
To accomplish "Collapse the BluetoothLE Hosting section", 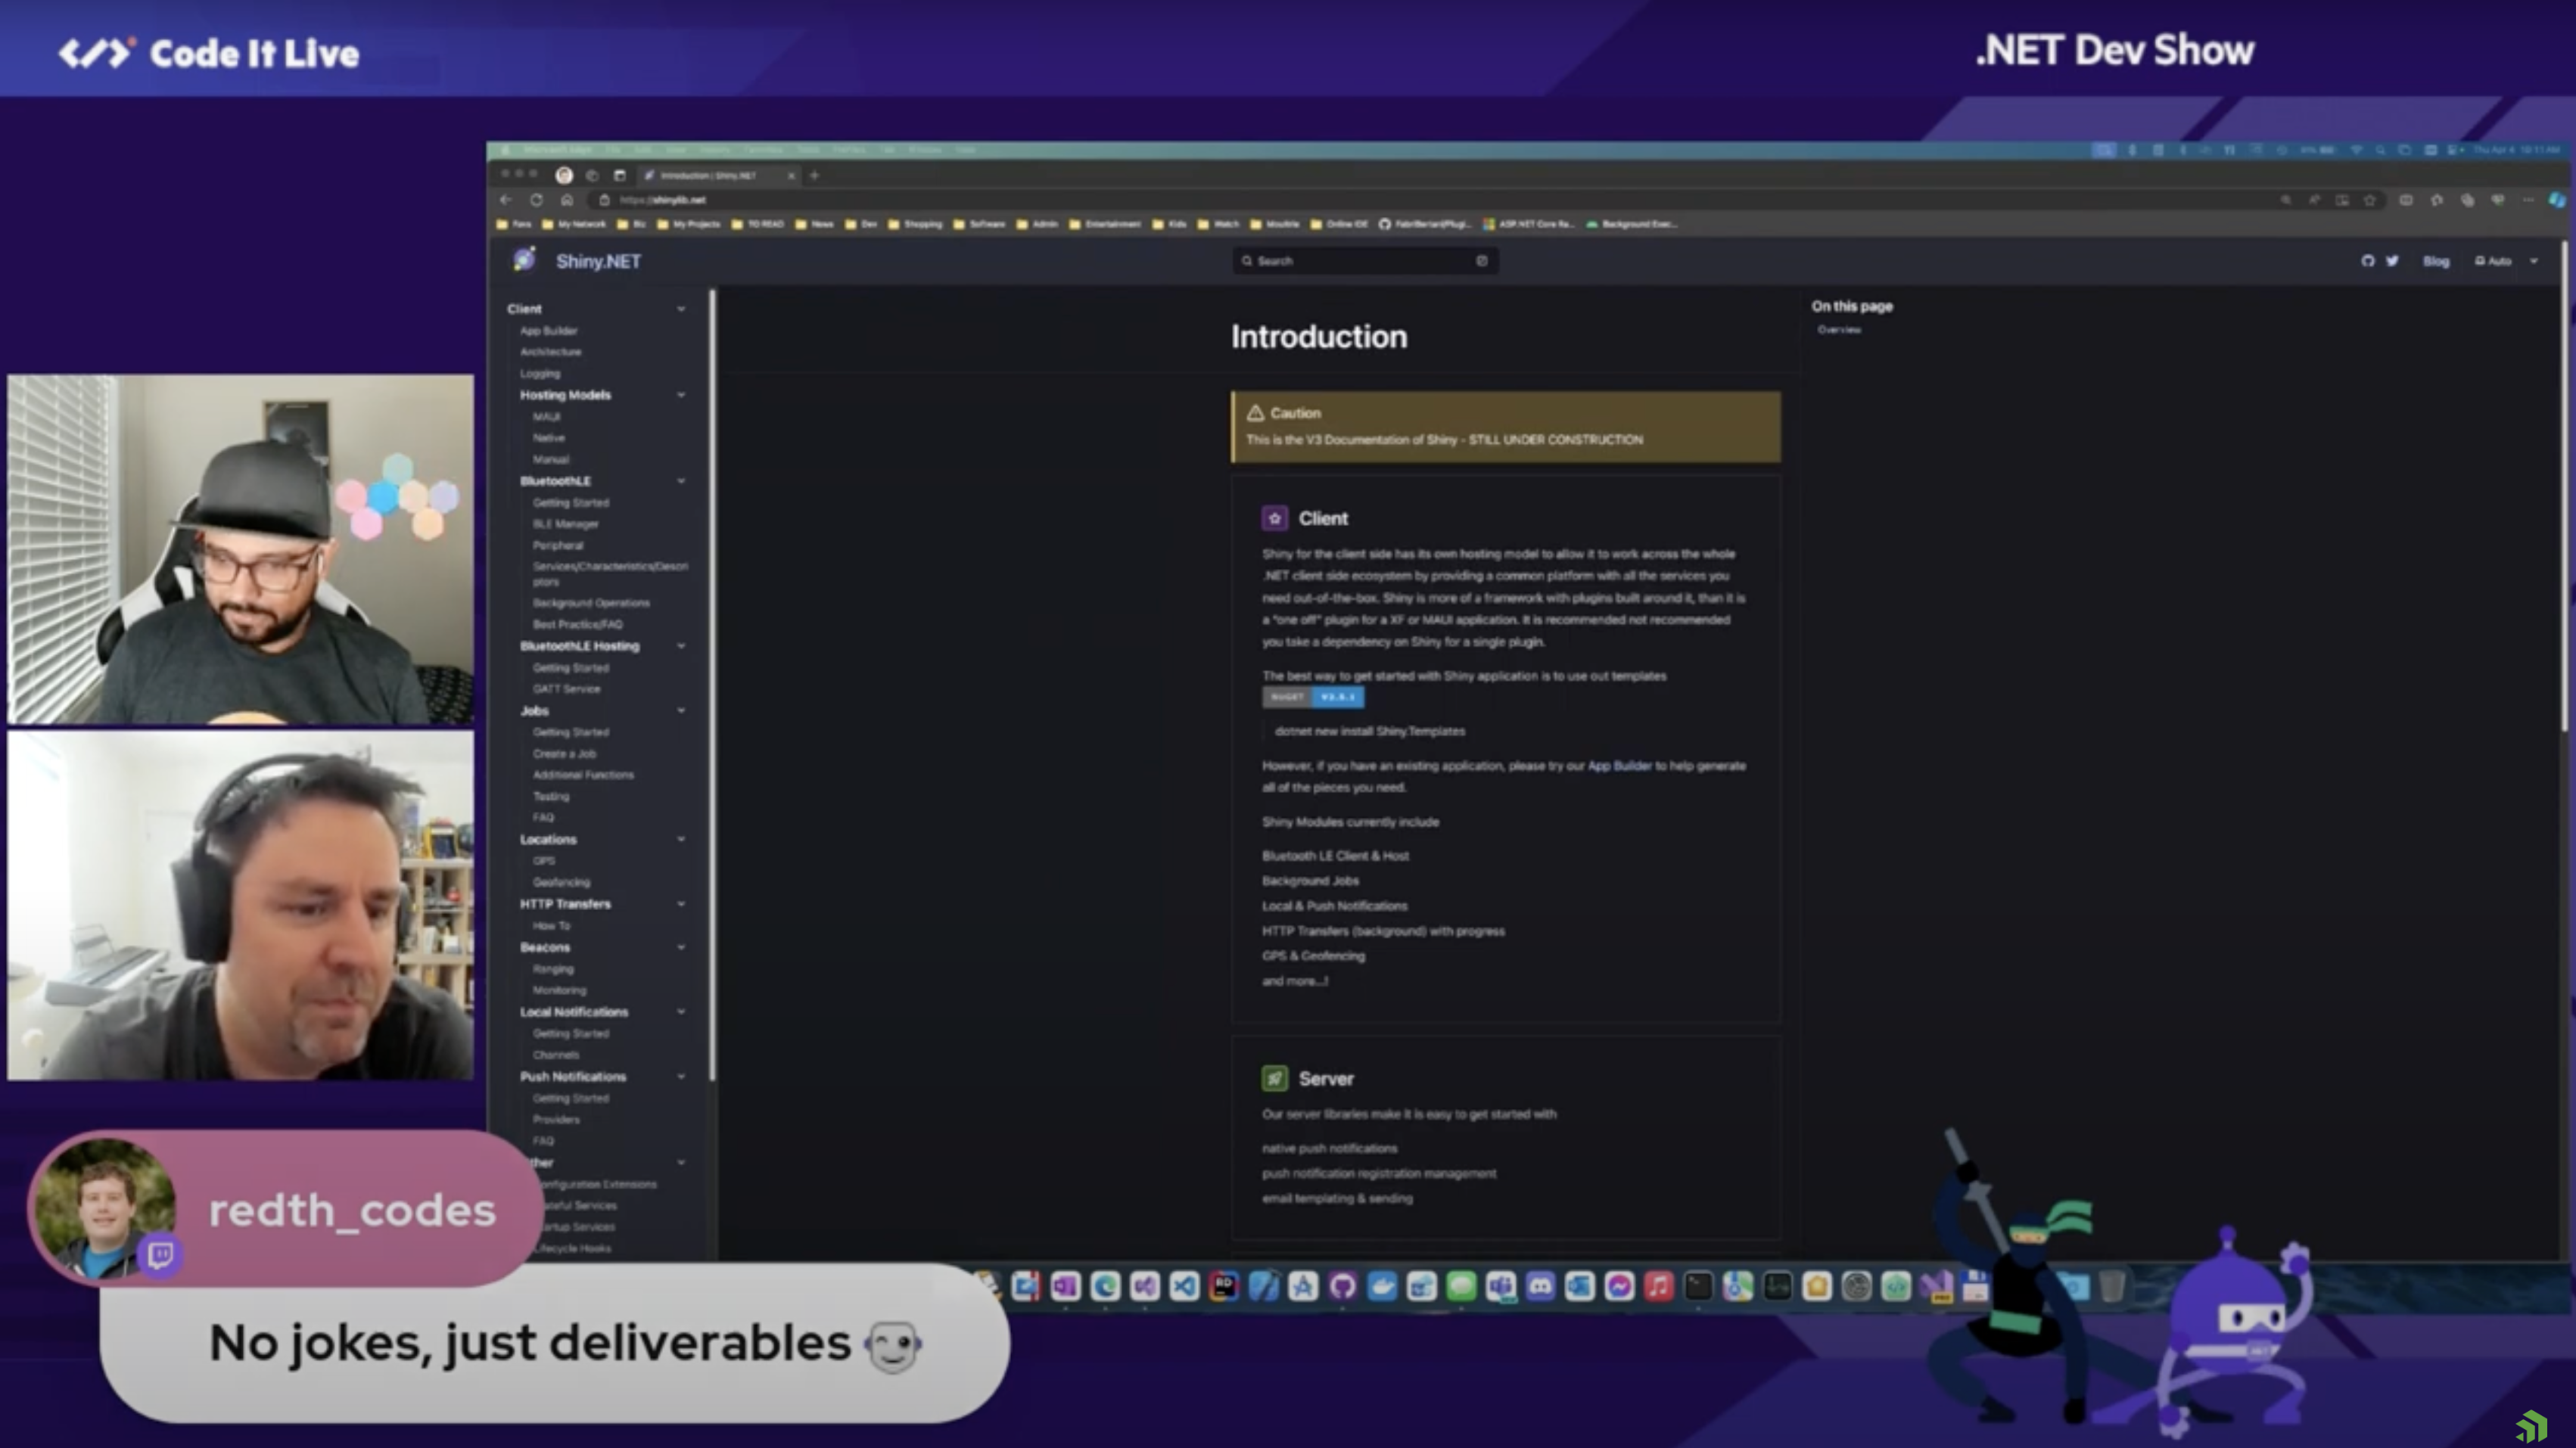I will pos(681,646).
